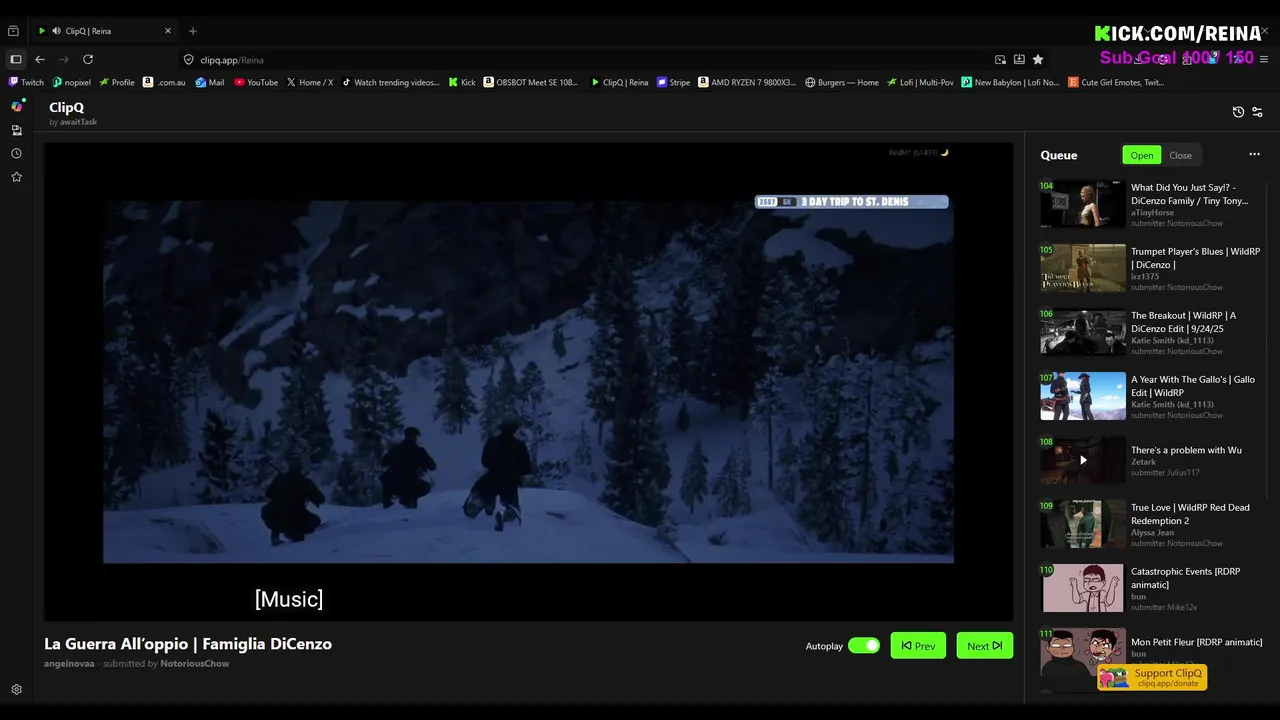This screenshot has width=1280, height=720.
Task: Open the gear settings icon at bottom-left sidebar
Action: click(x=16, y=689)
